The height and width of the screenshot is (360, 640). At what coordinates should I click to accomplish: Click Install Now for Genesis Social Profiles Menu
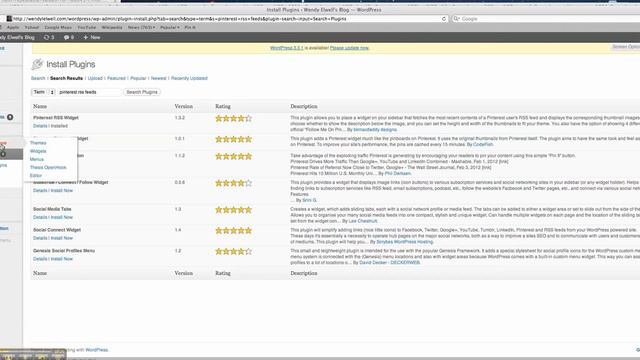[62, 259]
